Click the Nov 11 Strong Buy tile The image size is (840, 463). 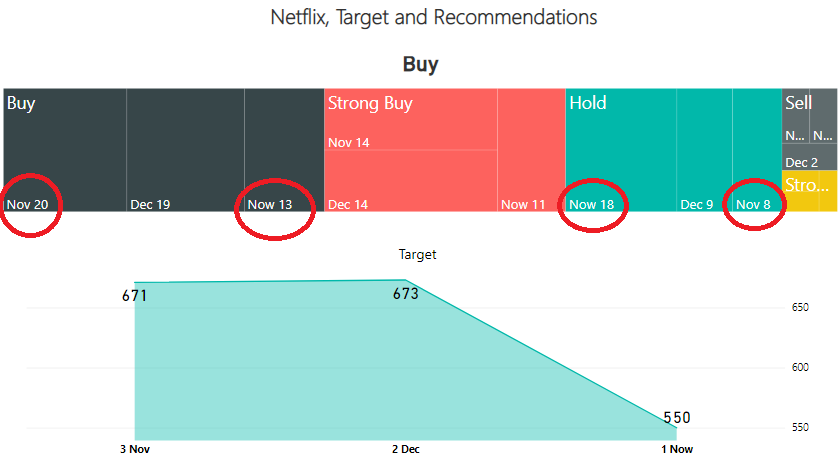tap(531, 150)
